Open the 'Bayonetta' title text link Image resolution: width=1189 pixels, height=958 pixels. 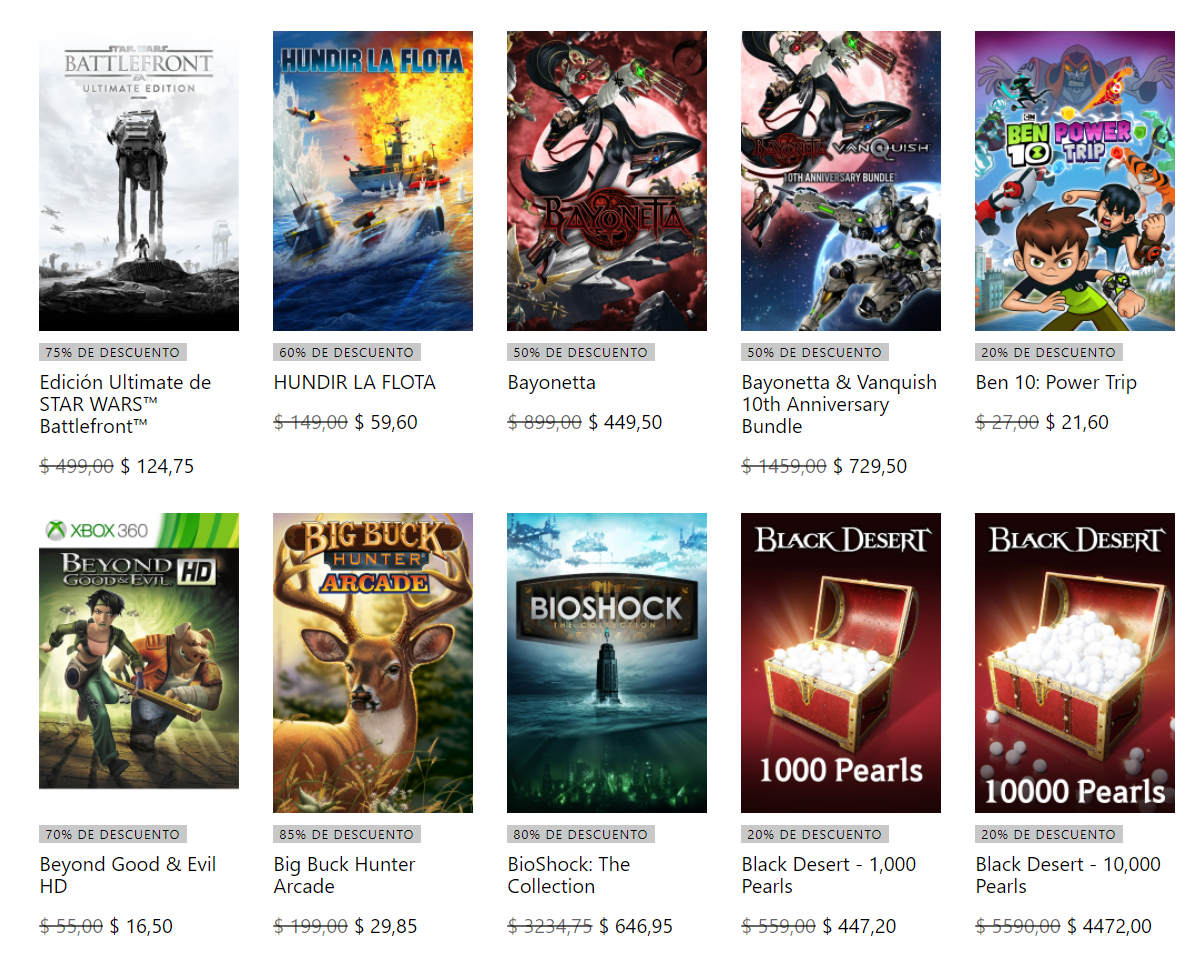click(552, 382)
